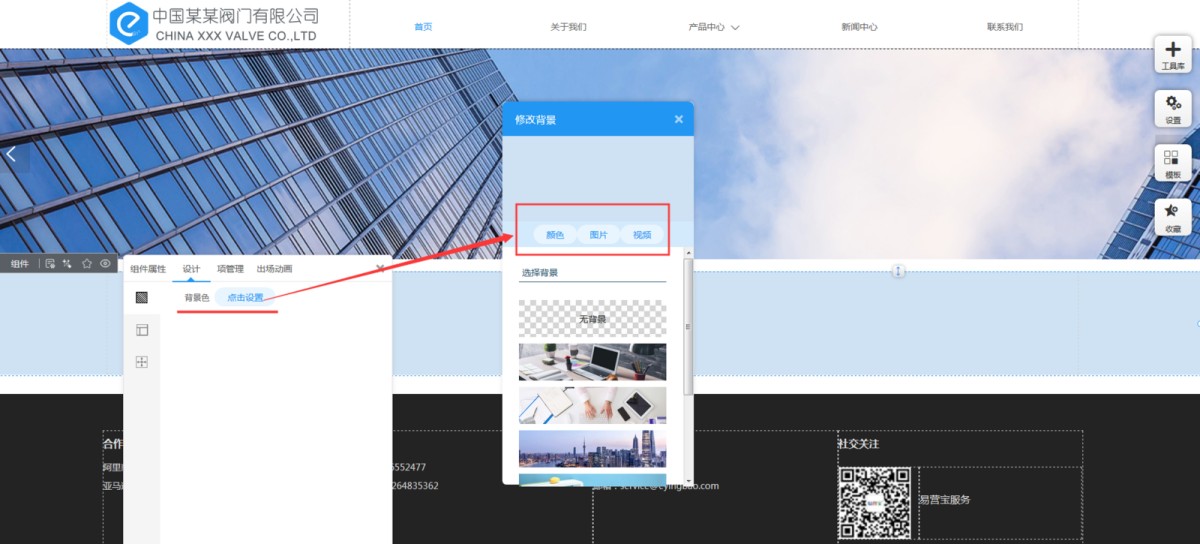Image resolution: width=1200 pixels, height=544 pixels.
Task: Switch to 设计 tab
Action: [192, 269]
